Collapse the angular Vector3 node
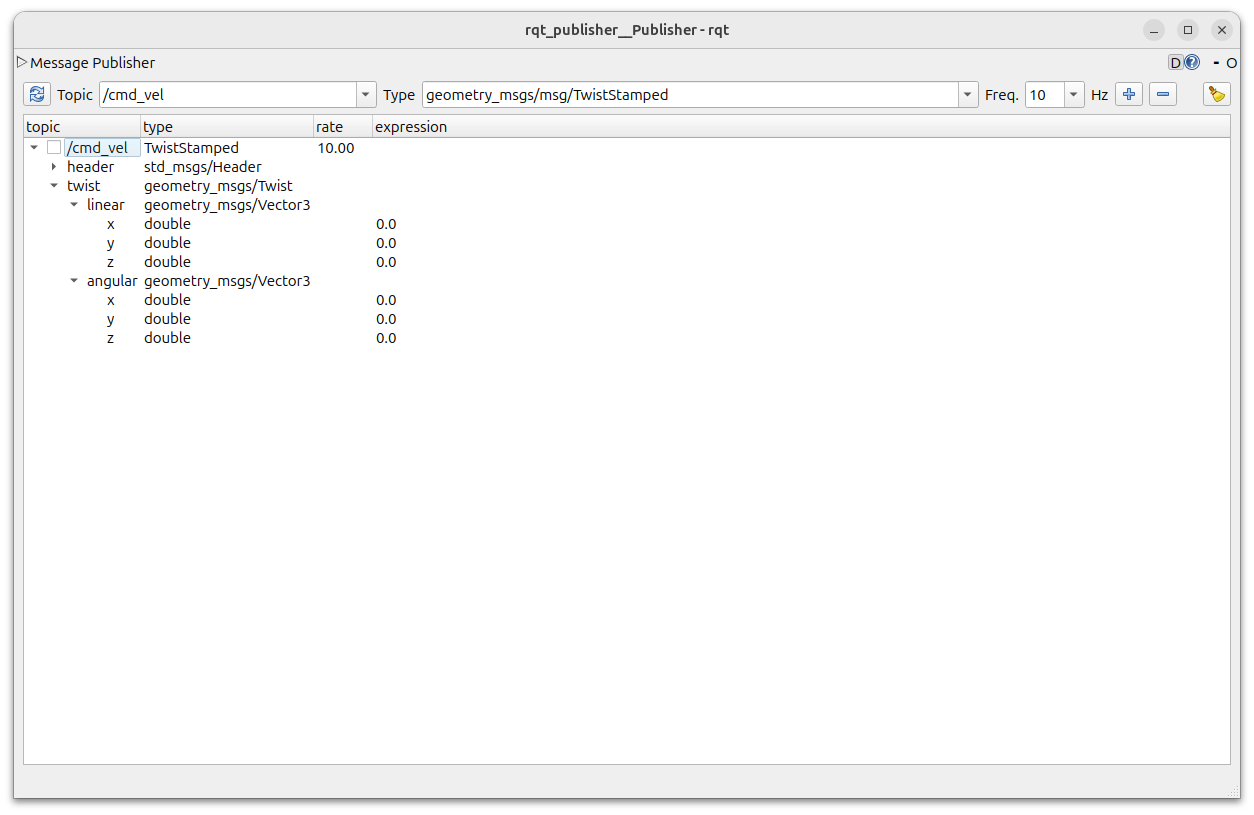This screenshot has height=815, width=1254. [x=74, y=281]
